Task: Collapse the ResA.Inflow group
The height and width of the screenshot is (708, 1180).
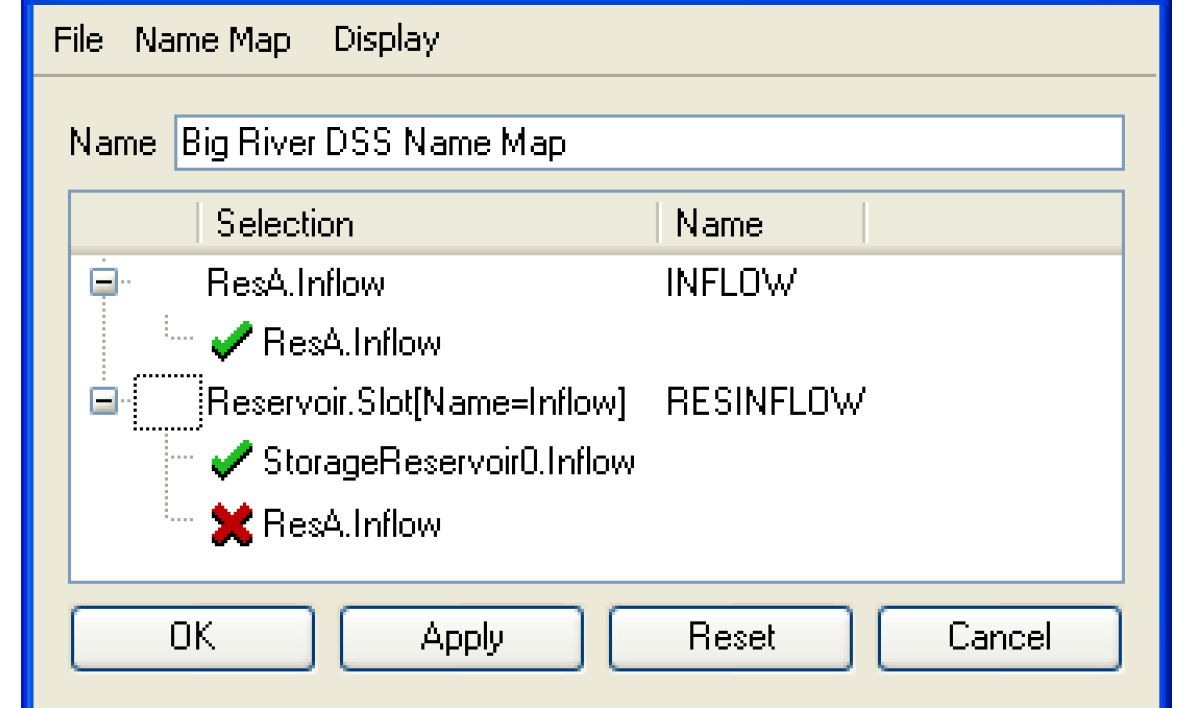Action: coord(104,282)
